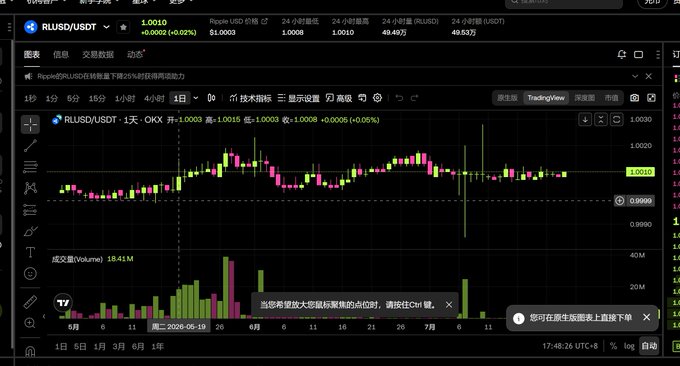This screenshot has height=366, width=680.
Task: Pick the ruler measure tool
Action: pos(30,302)
